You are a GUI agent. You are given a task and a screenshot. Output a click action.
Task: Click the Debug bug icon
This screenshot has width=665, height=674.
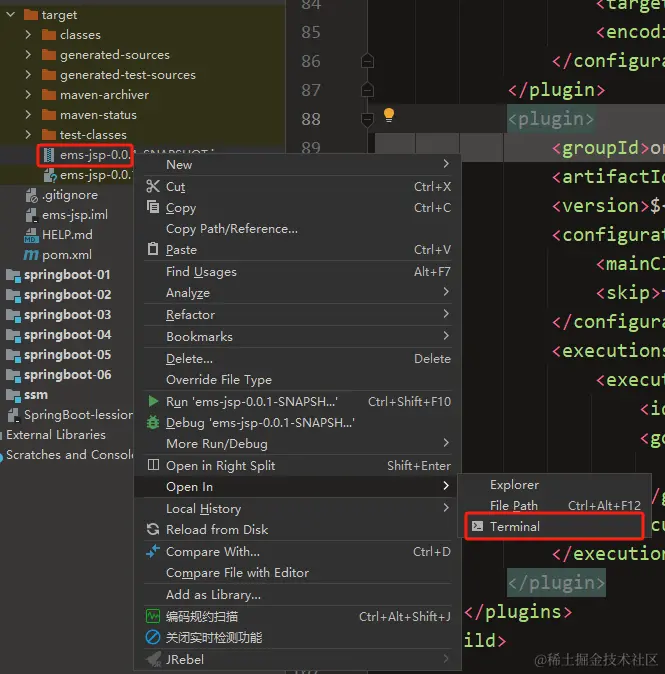pyautogui.click(x=153, y=422)
